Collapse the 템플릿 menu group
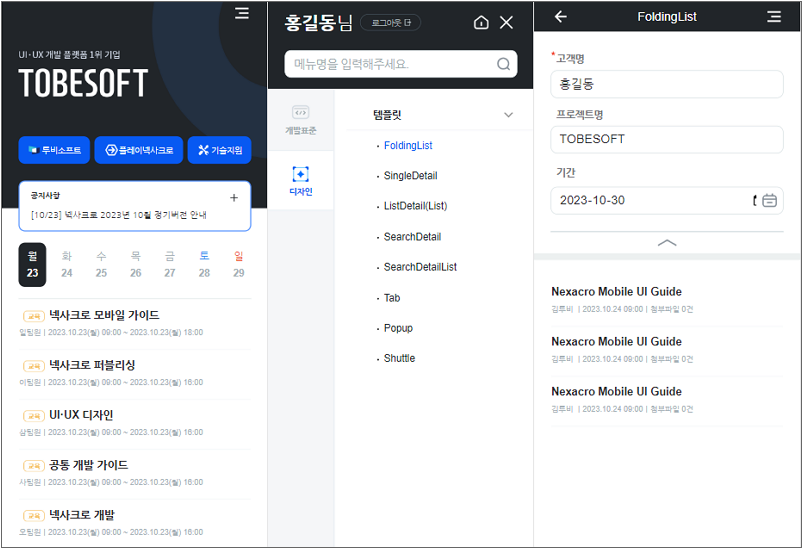 [508, 115]
